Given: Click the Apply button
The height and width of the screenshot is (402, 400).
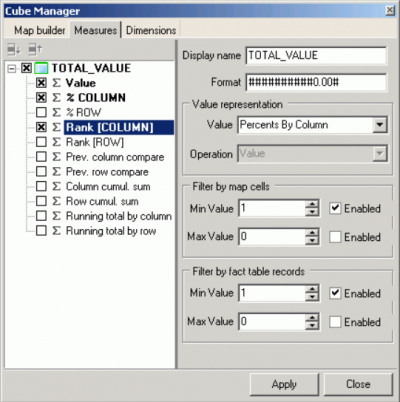Looking at the screenshot, I should click(x=284, y=384).
